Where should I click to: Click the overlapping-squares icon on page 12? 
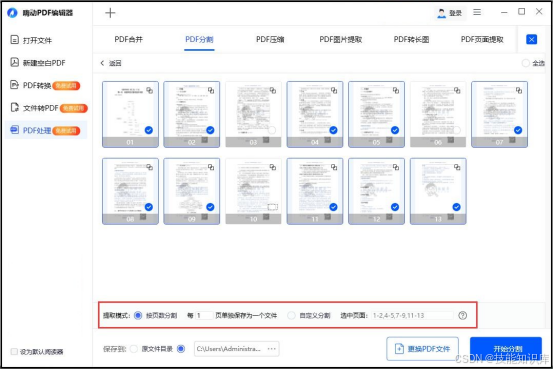(396, 167)
